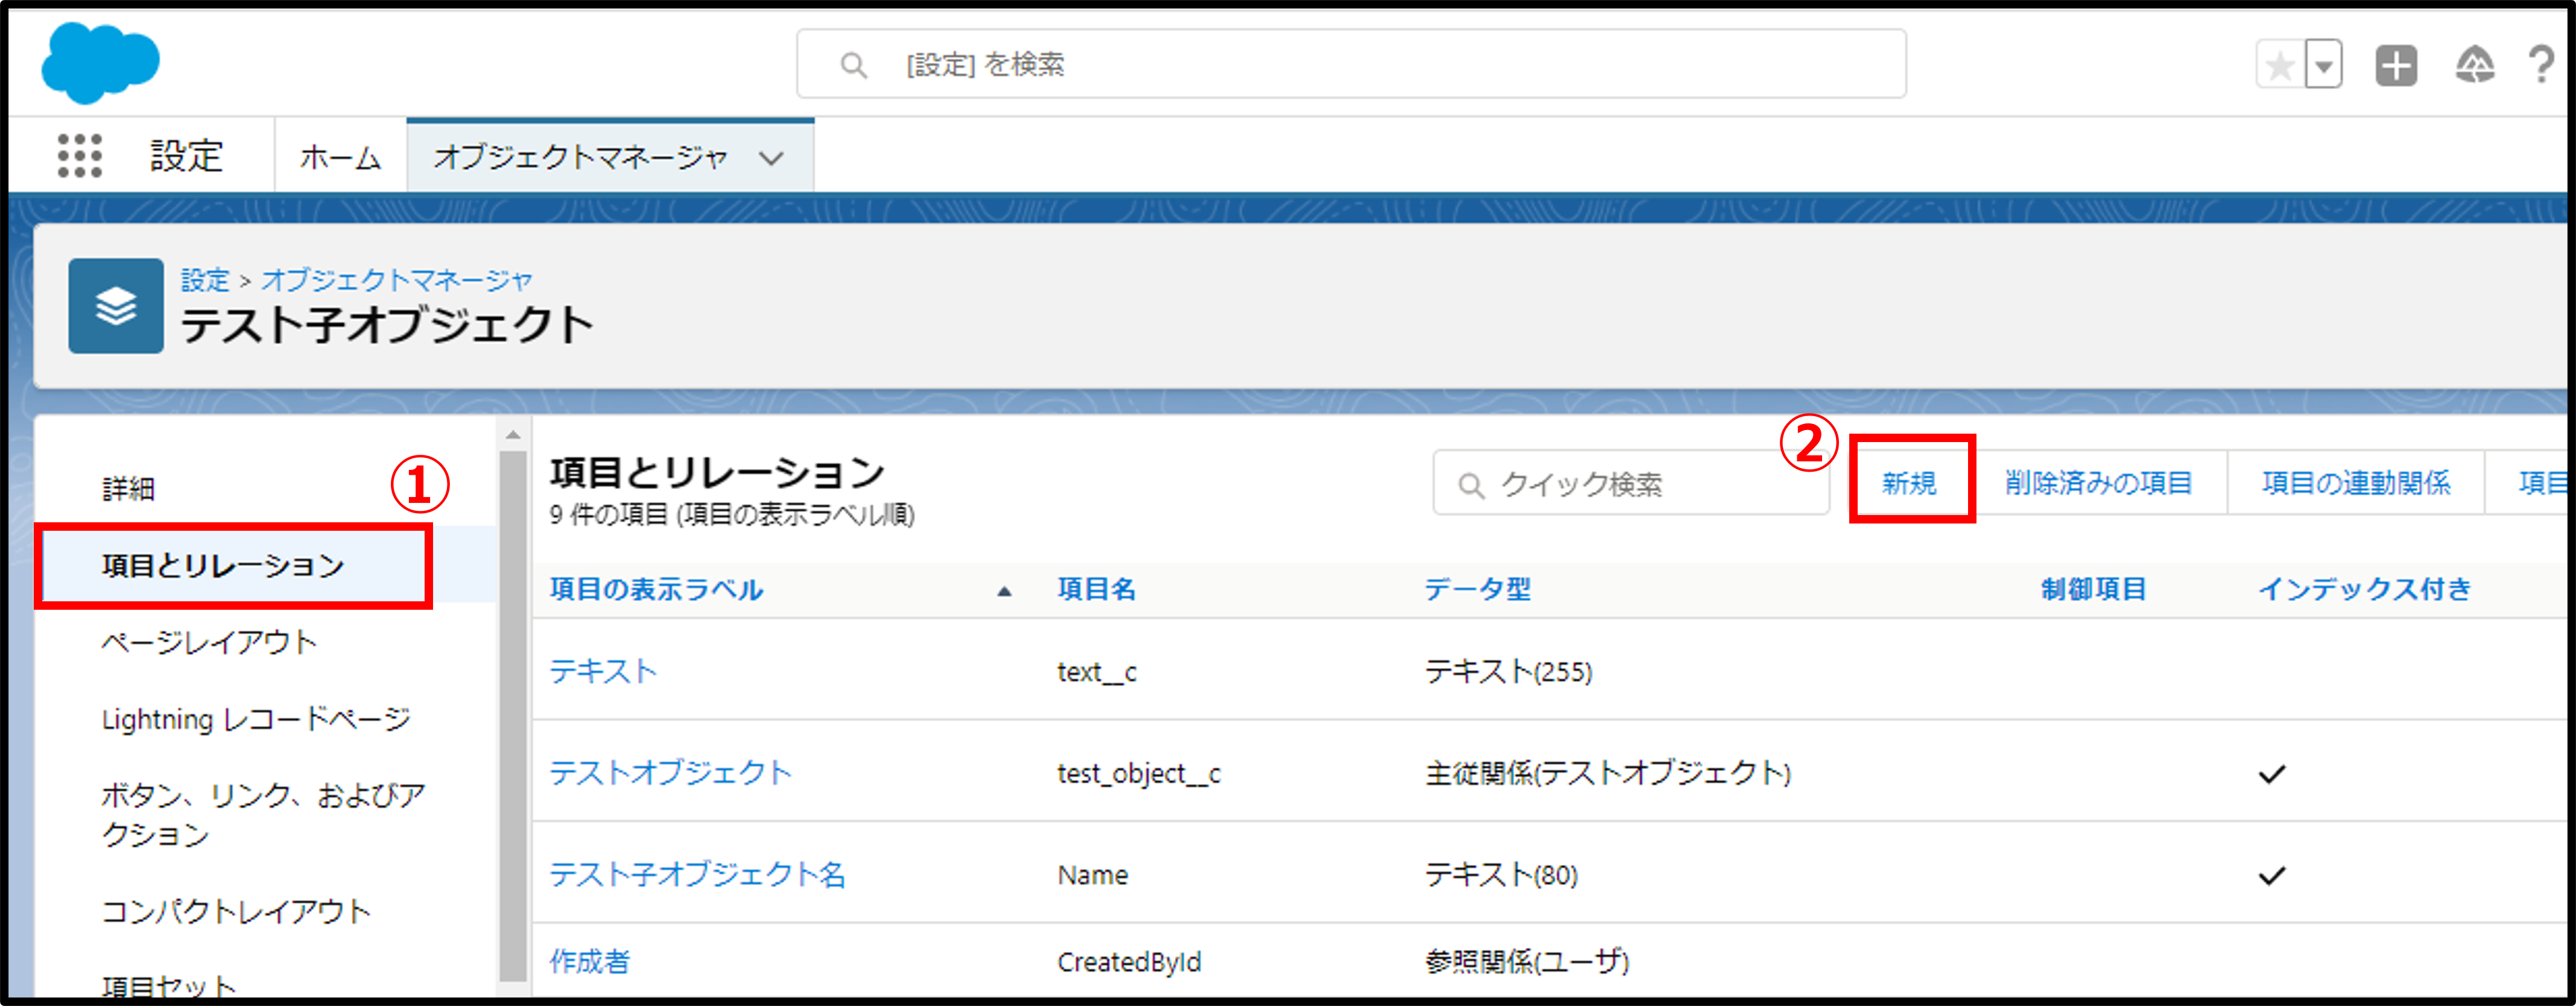Expand the オブジェクトマネージャ tab chevron
This screenshot has height=1006, width=2576.
point(771,158)
